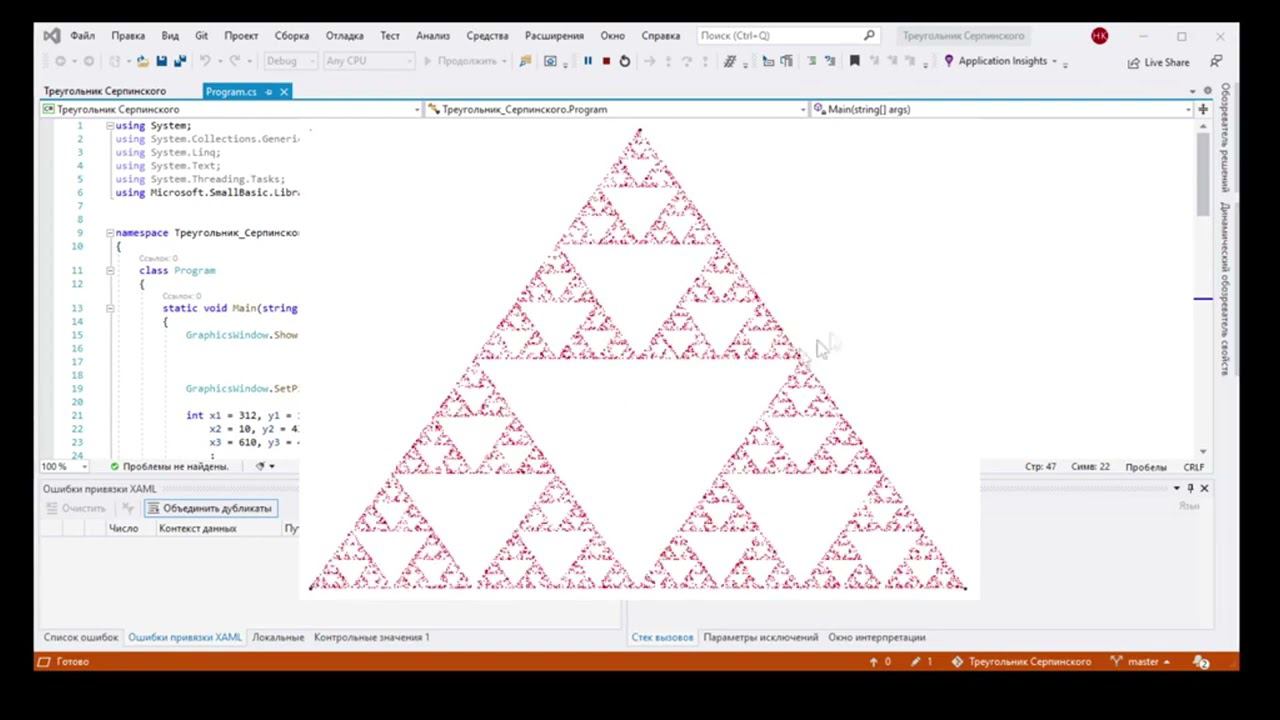Pin the Program.cs tab

[x=268, y=92]
